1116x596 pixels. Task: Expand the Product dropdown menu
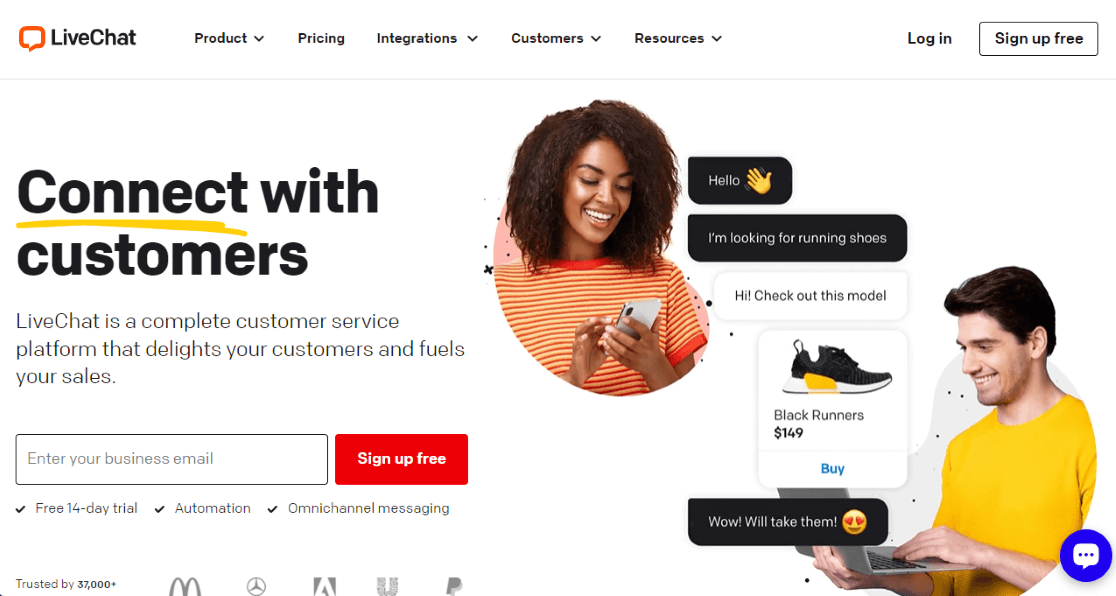[x=229, y=38]
